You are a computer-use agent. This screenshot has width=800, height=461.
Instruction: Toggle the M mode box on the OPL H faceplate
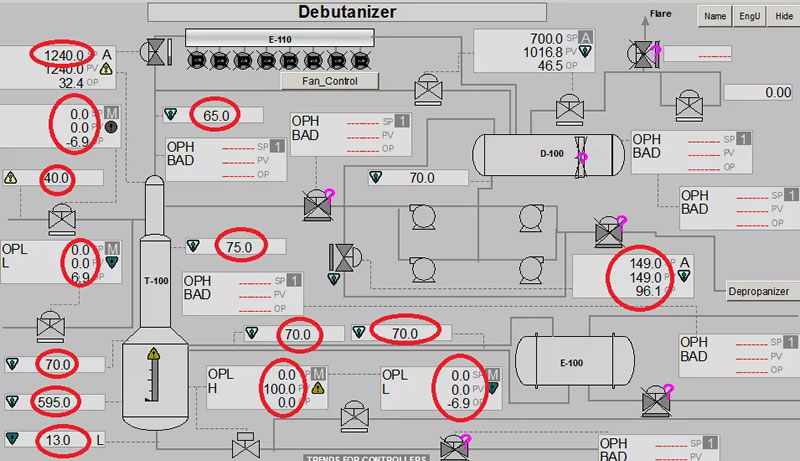point(319,374)
